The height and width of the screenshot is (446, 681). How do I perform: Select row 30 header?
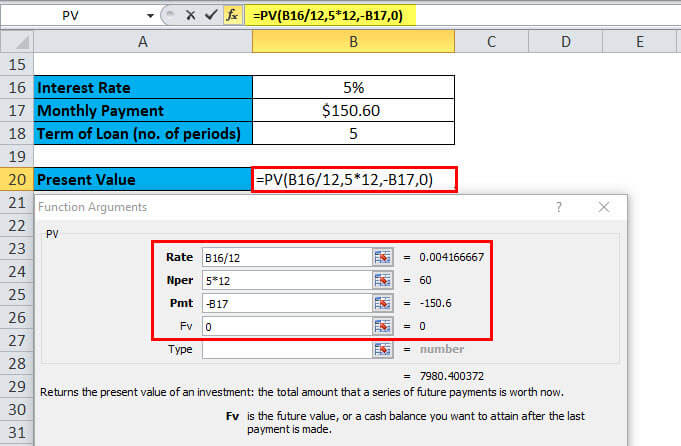(x=17, y=409)
